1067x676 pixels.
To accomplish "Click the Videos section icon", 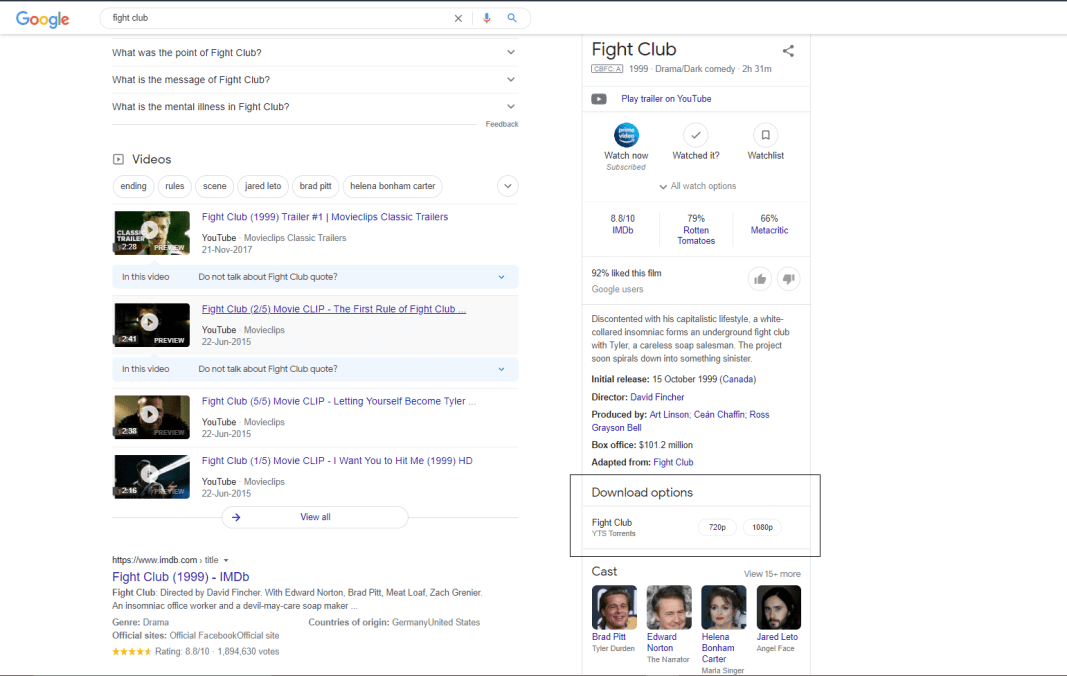I will [118, 159].
